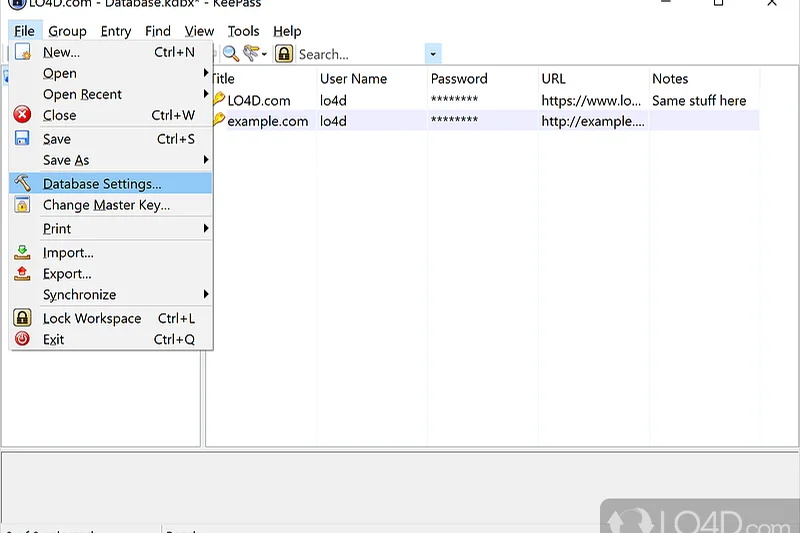Sort by the User Name column header
This screenshot has height=533, width=800.
[x=371, y=79]
